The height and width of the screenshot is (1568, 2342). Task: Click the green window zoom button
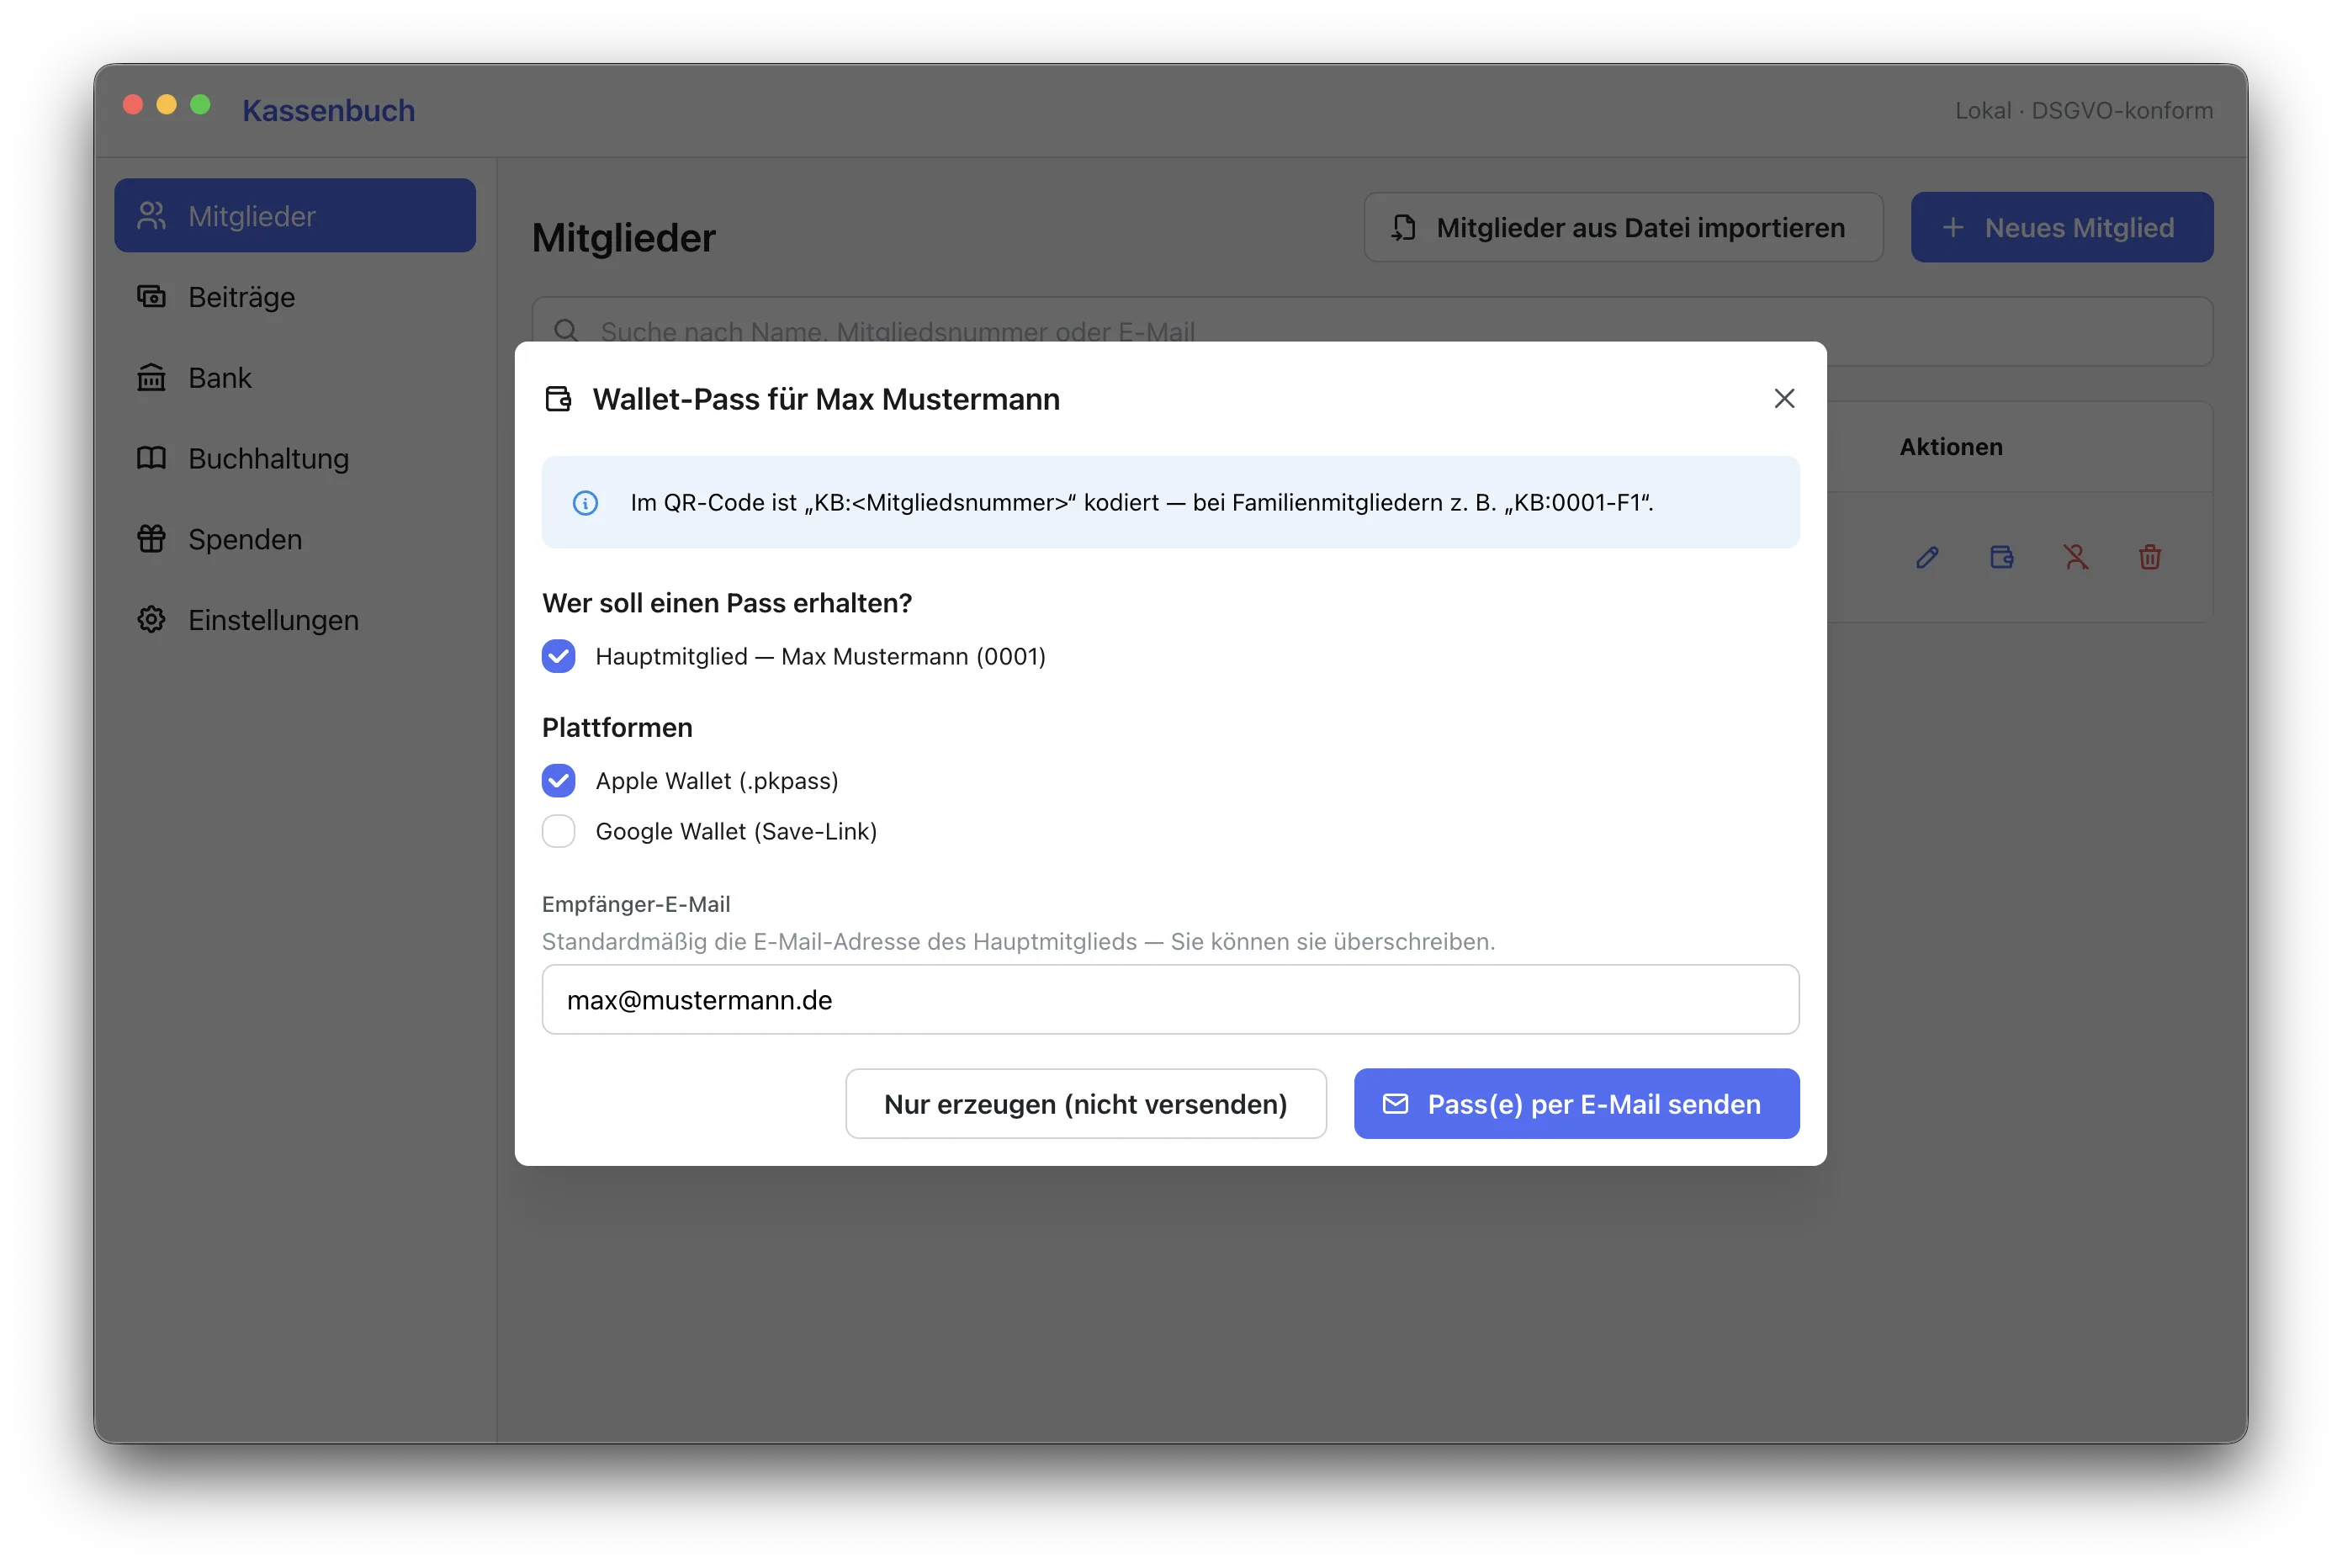coord(200,105)
